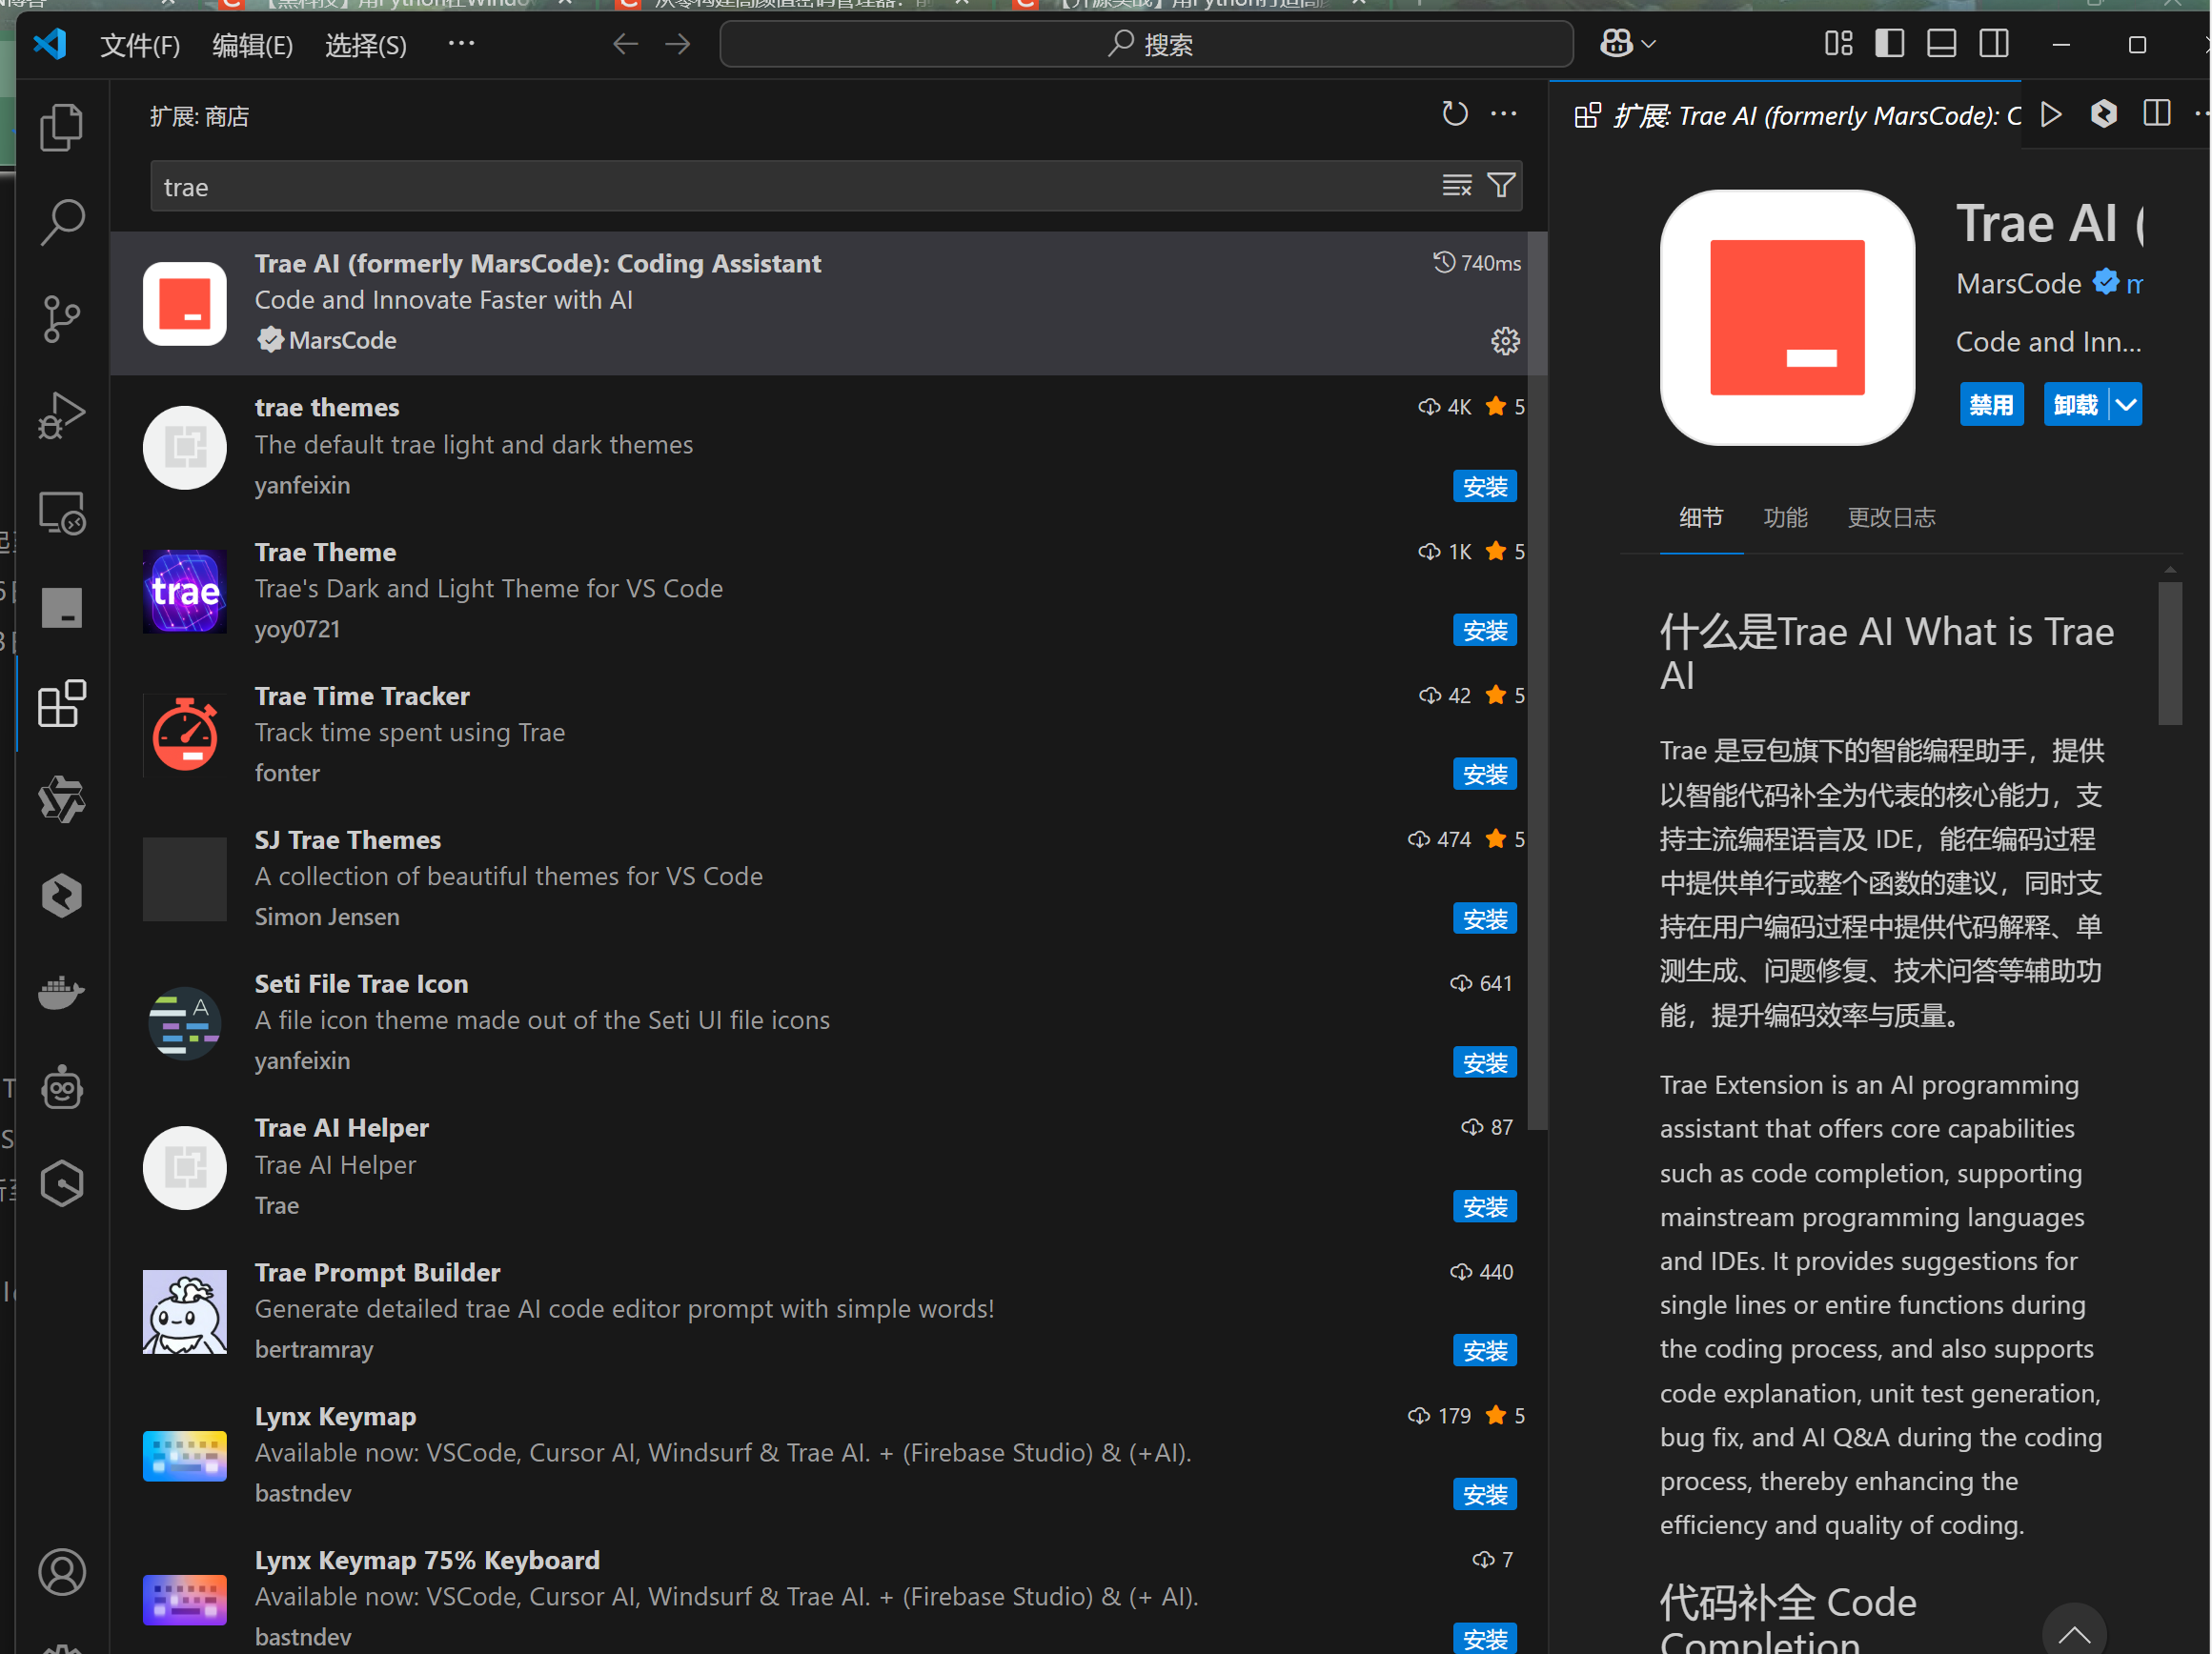Viewport: 2212px width, 1654px height.
Task: Open the Run and Debug view
Action: pyautogui.click(x=62, y=415)
